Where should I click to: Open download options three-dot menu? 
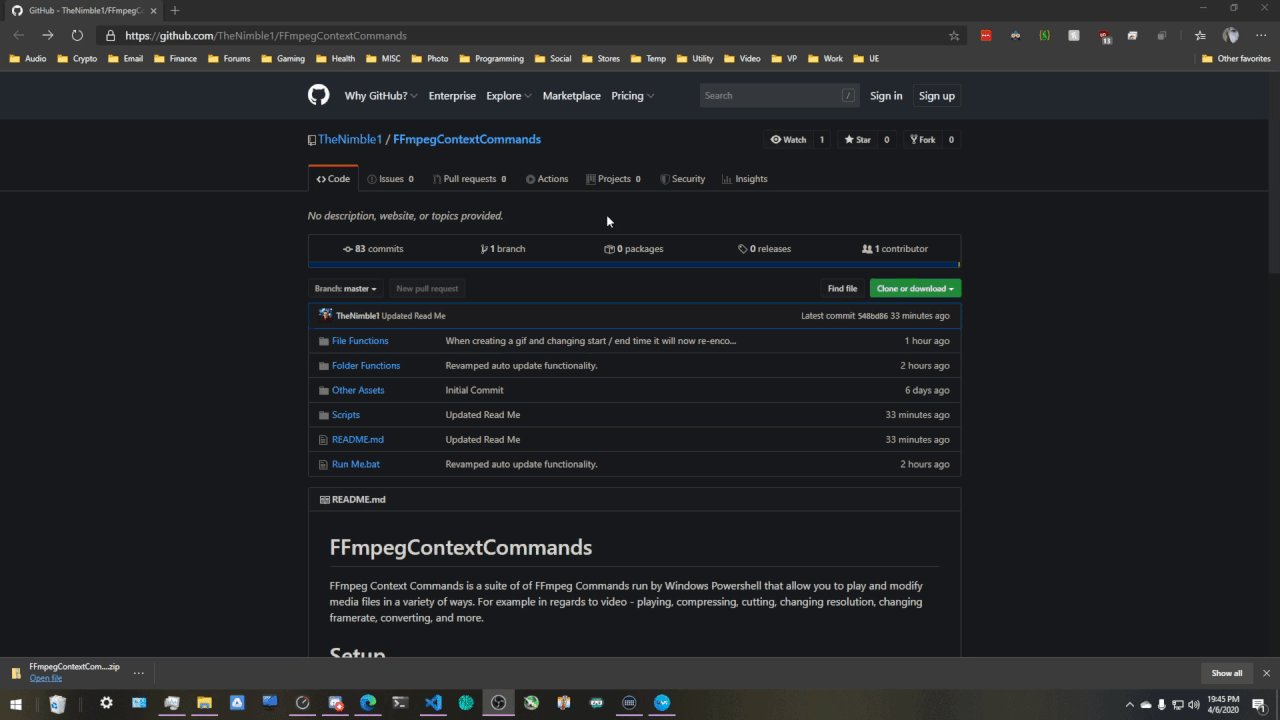tap(139, 673)
